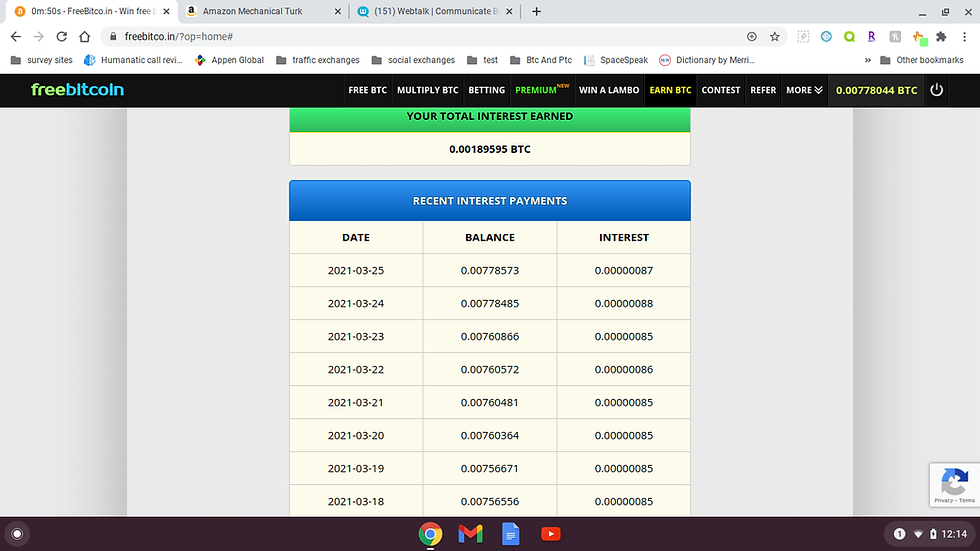Close the FreeBitco.in tab
Image resolution: width=980 pixels, height=551 pixels.
166,11
